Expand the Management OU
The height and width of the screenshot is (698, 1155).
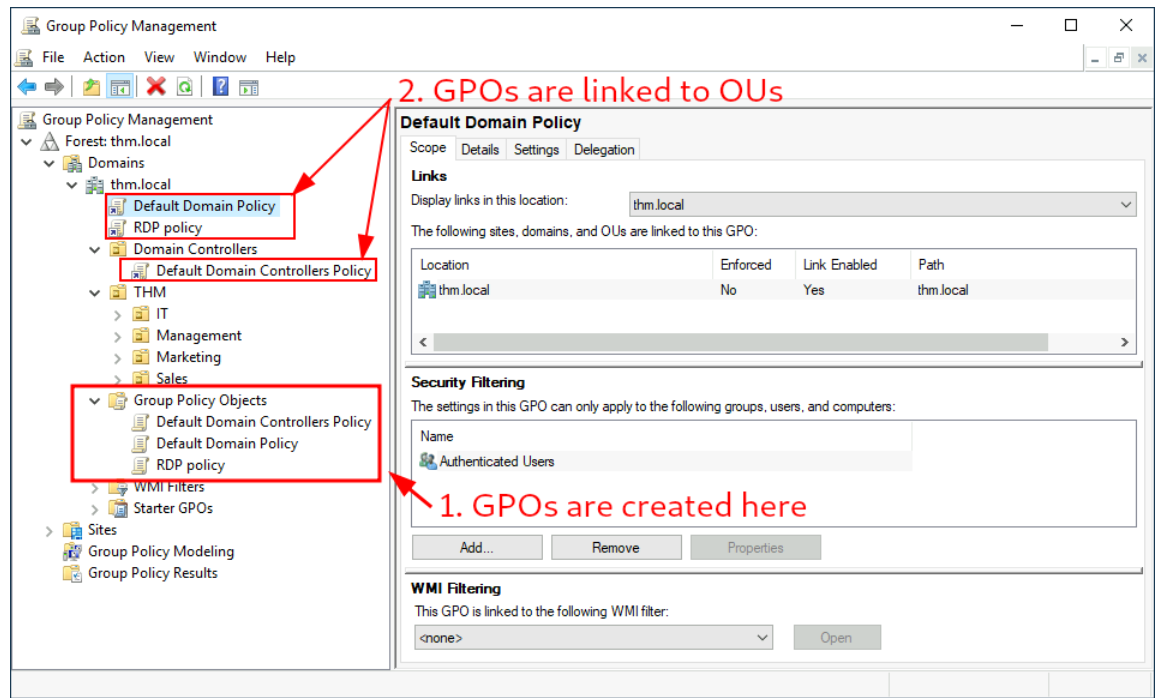coord(118,336)
